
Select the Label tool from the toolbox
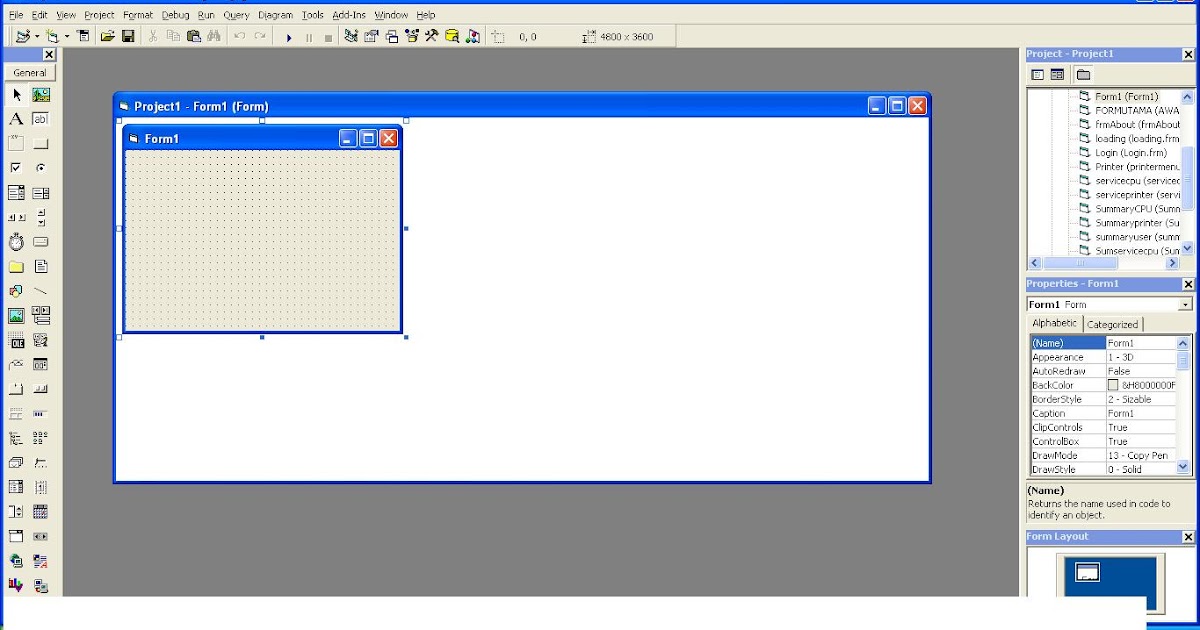tap(15, 118)
